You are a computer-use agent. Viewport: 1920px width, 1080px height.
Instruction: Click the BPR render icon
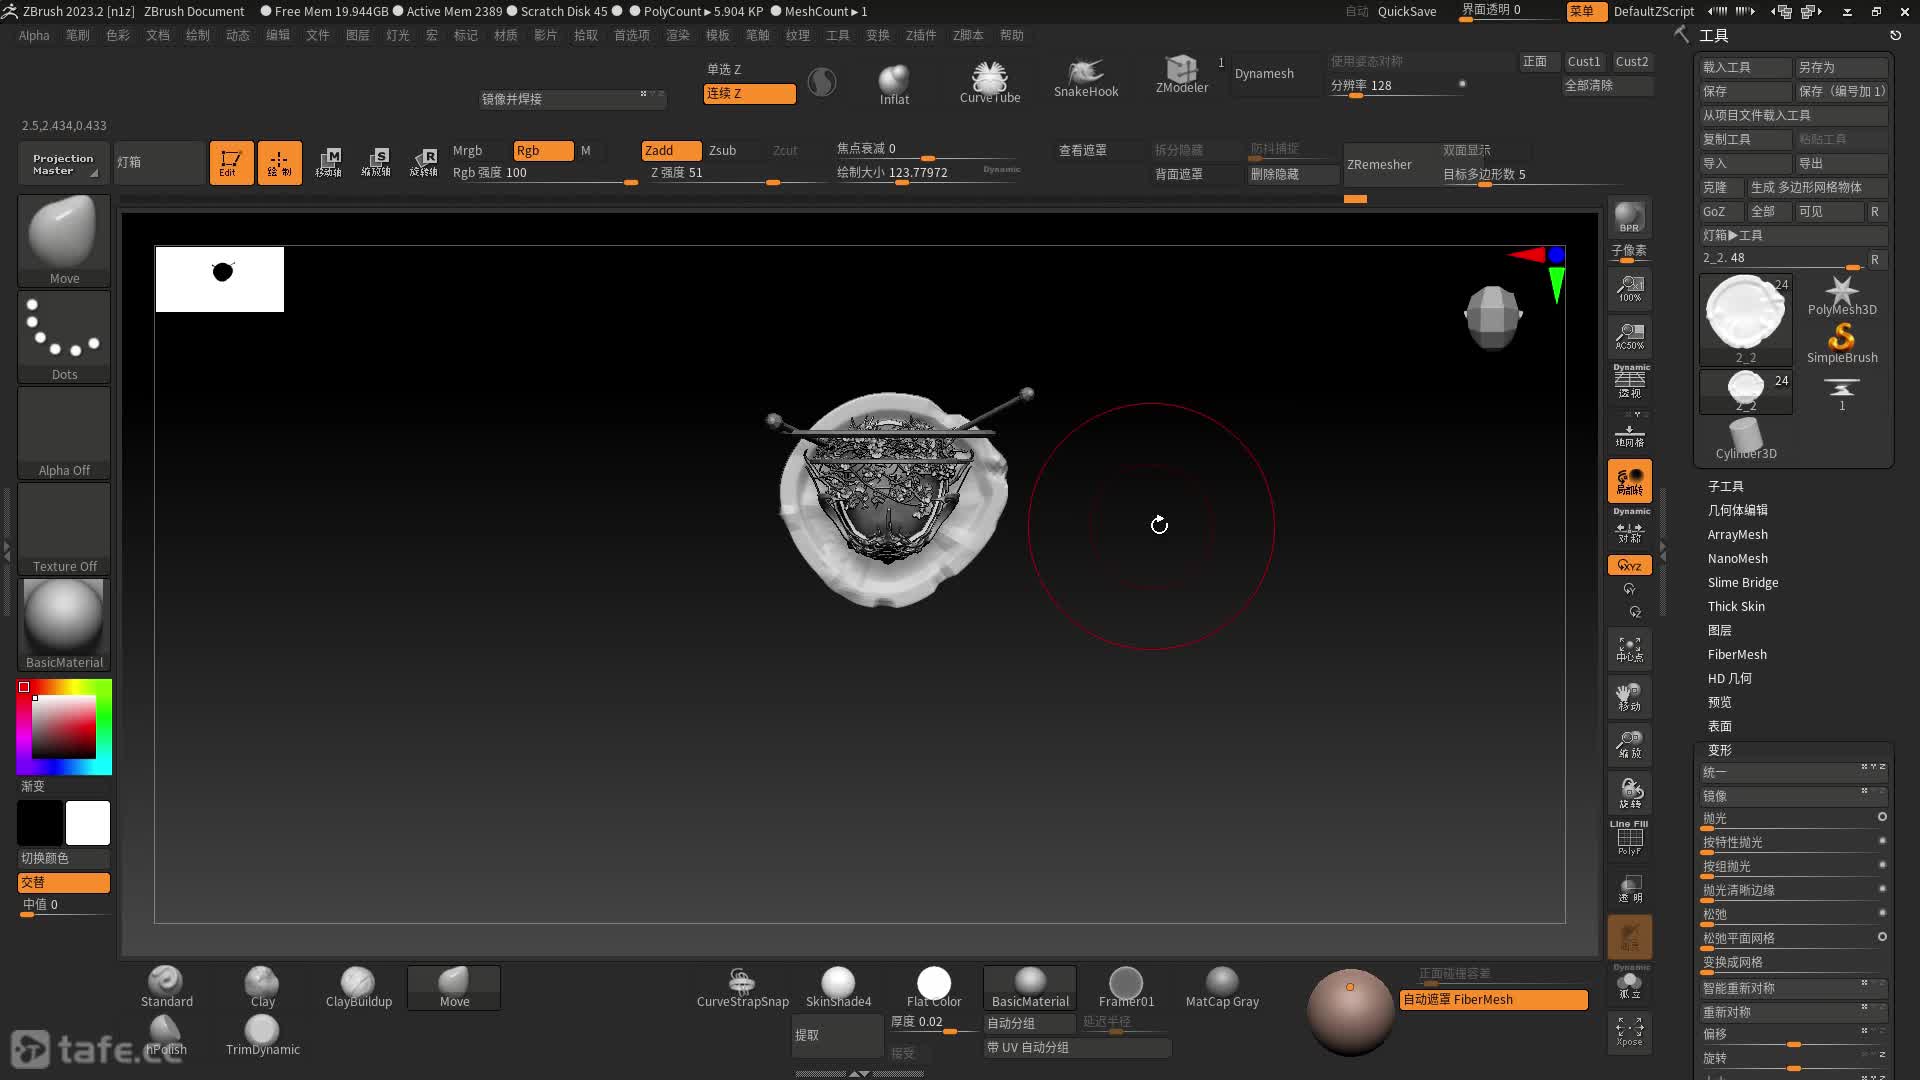(1629, 218)
